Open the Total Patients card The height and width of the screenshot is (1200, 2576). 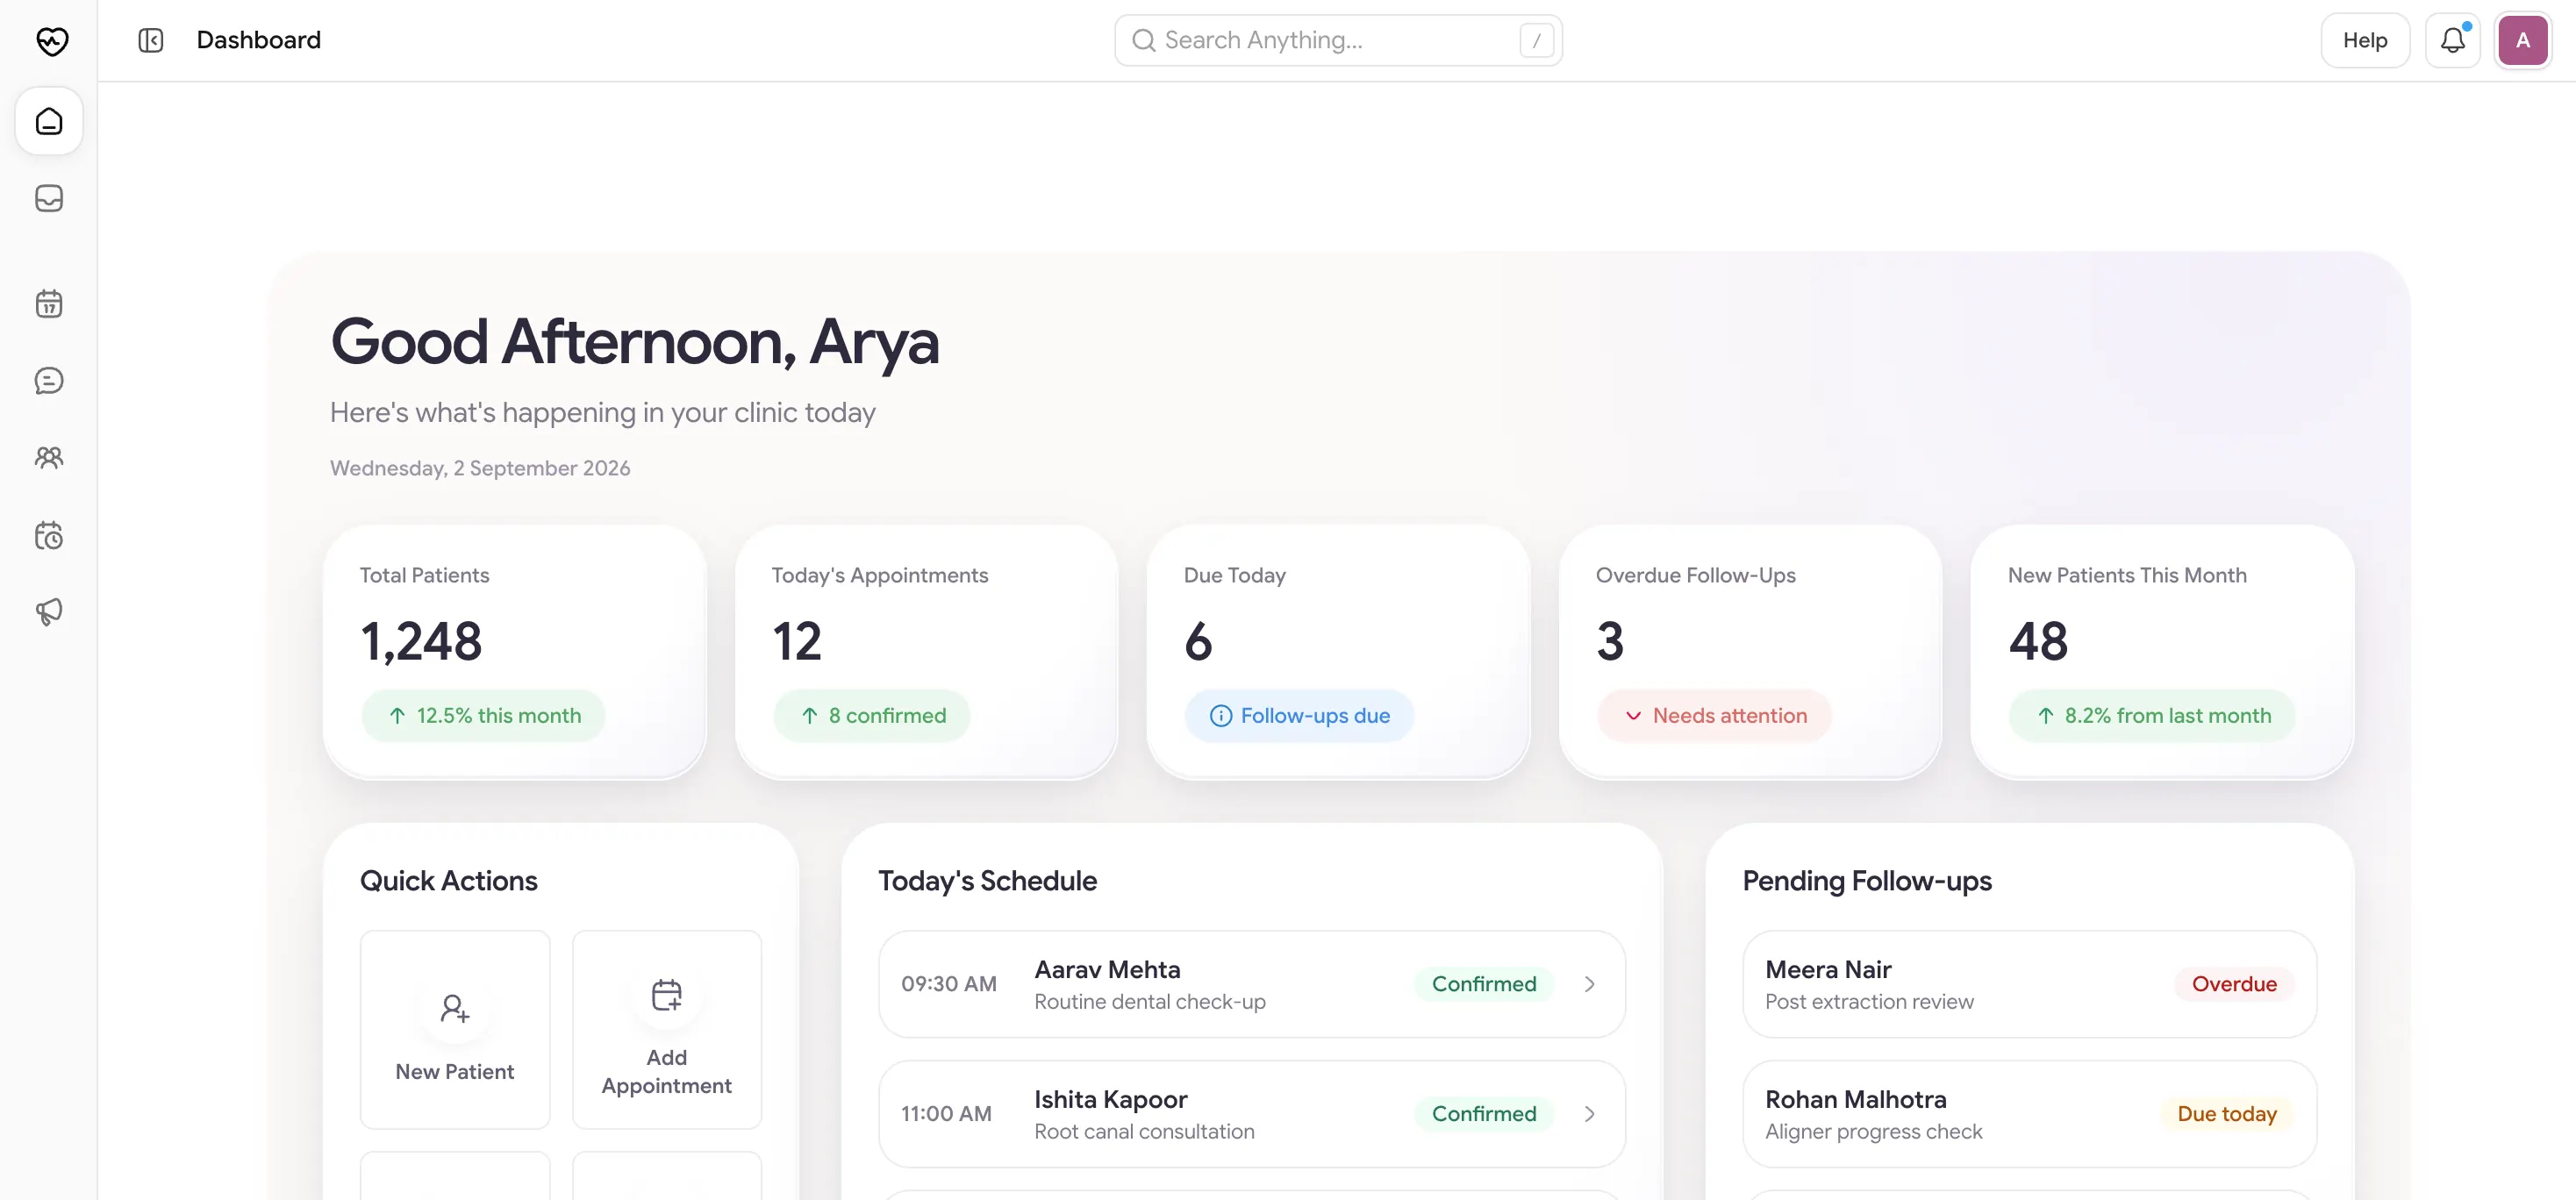coord(514,652)
